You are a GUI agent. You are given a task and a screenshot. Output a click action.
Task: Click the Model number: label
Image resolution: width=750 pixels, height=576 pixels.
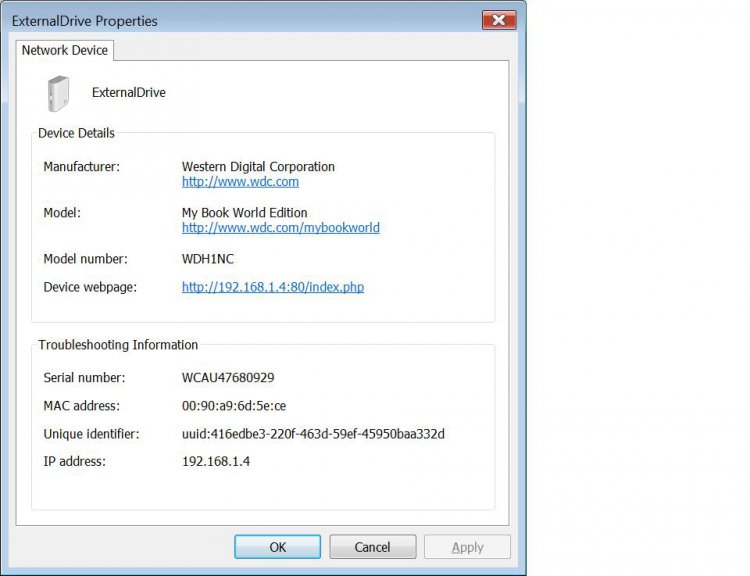point(86,259)
